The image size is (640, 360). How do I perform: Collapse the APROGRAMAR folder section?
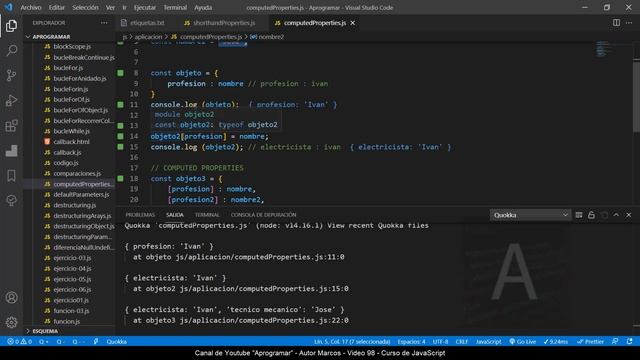click(51, 37)
